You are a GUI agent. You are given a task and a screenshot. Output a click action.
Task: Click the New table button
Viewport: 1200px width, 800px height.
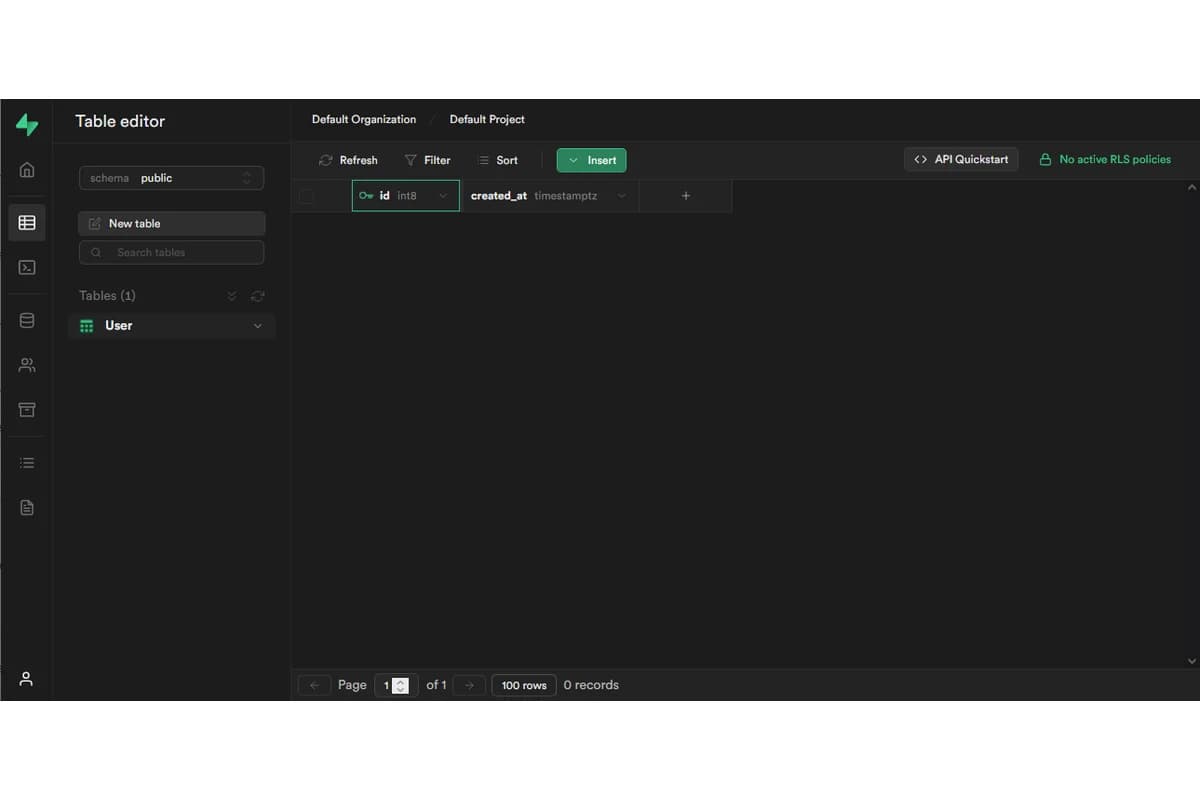[171, 223]
